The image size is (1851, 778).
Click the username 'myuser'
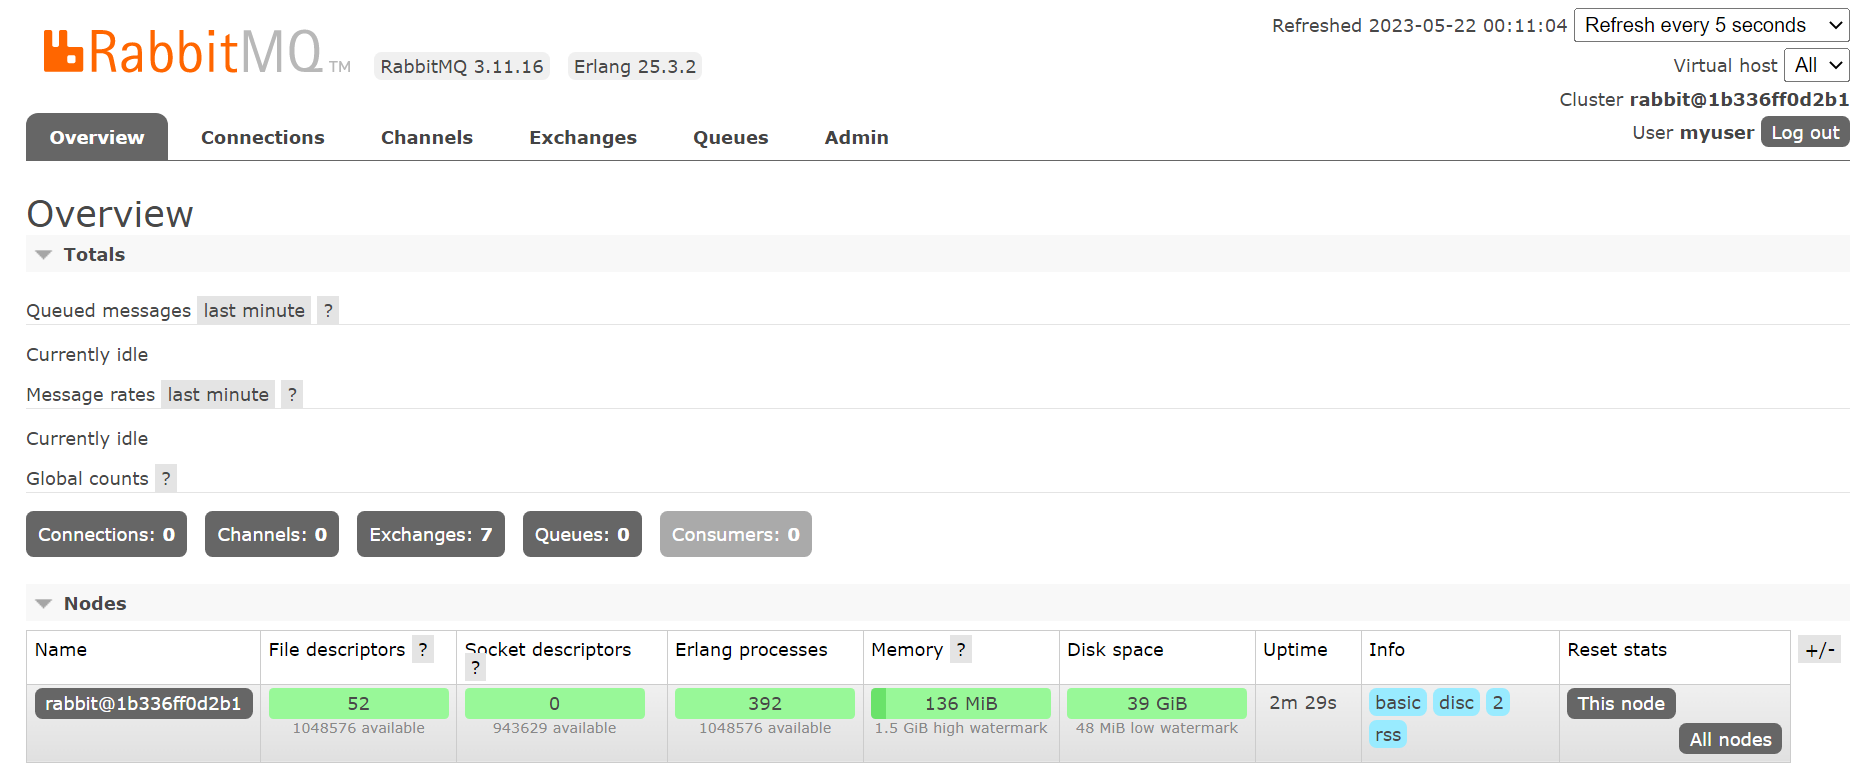tap(1717, 132)
